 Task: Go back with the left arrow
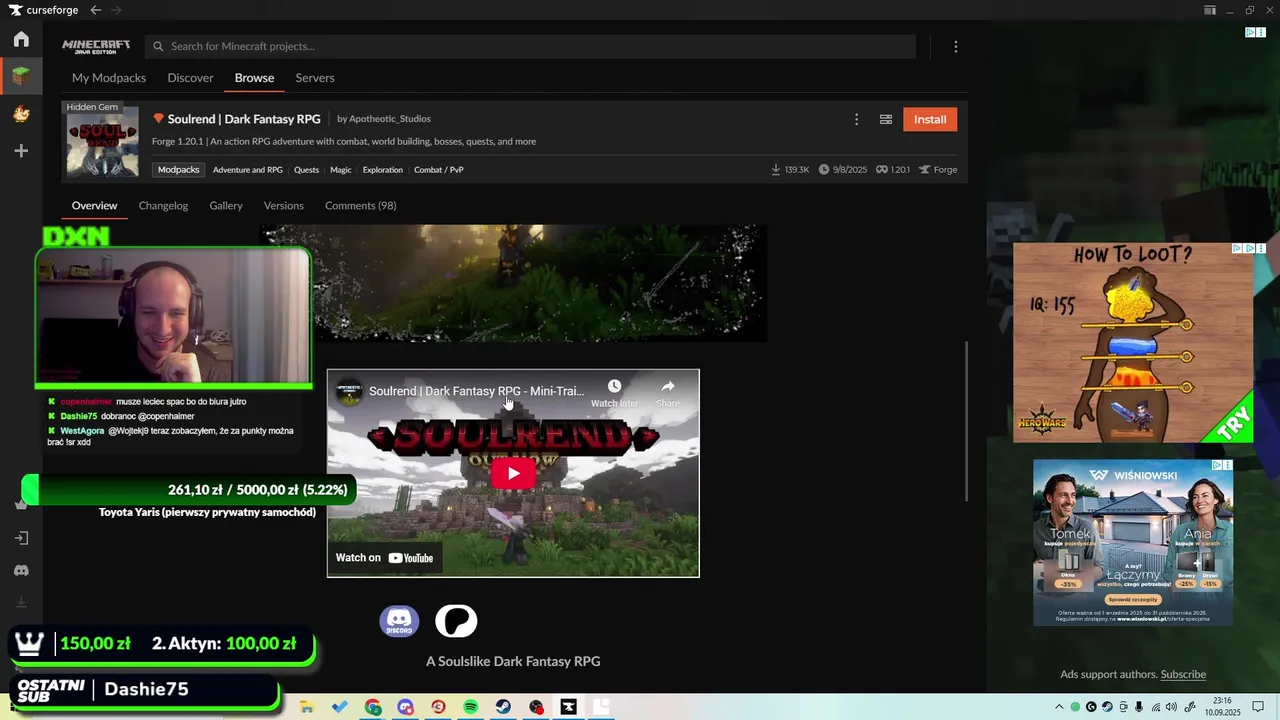(96, 10)
